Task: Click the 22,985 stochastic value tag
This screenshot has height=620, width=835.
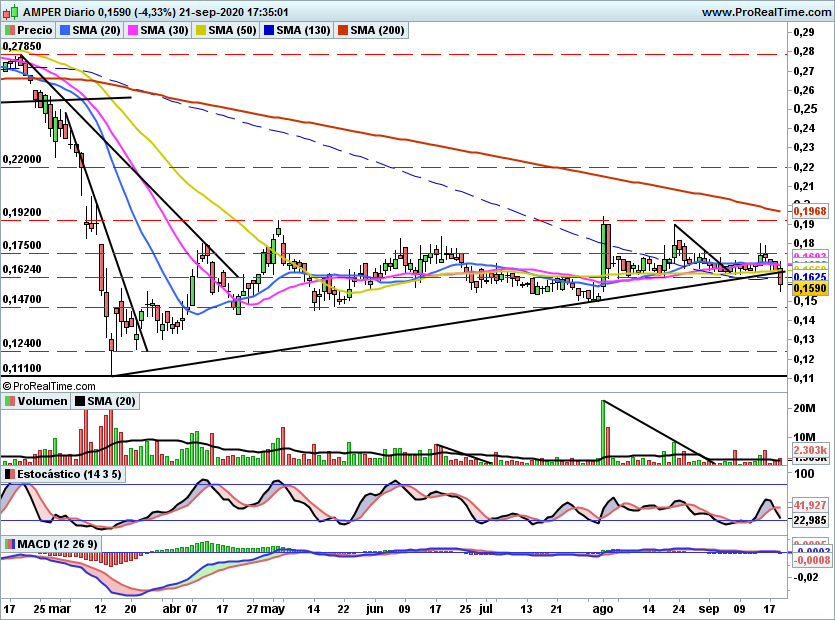Action: (810, 520)
